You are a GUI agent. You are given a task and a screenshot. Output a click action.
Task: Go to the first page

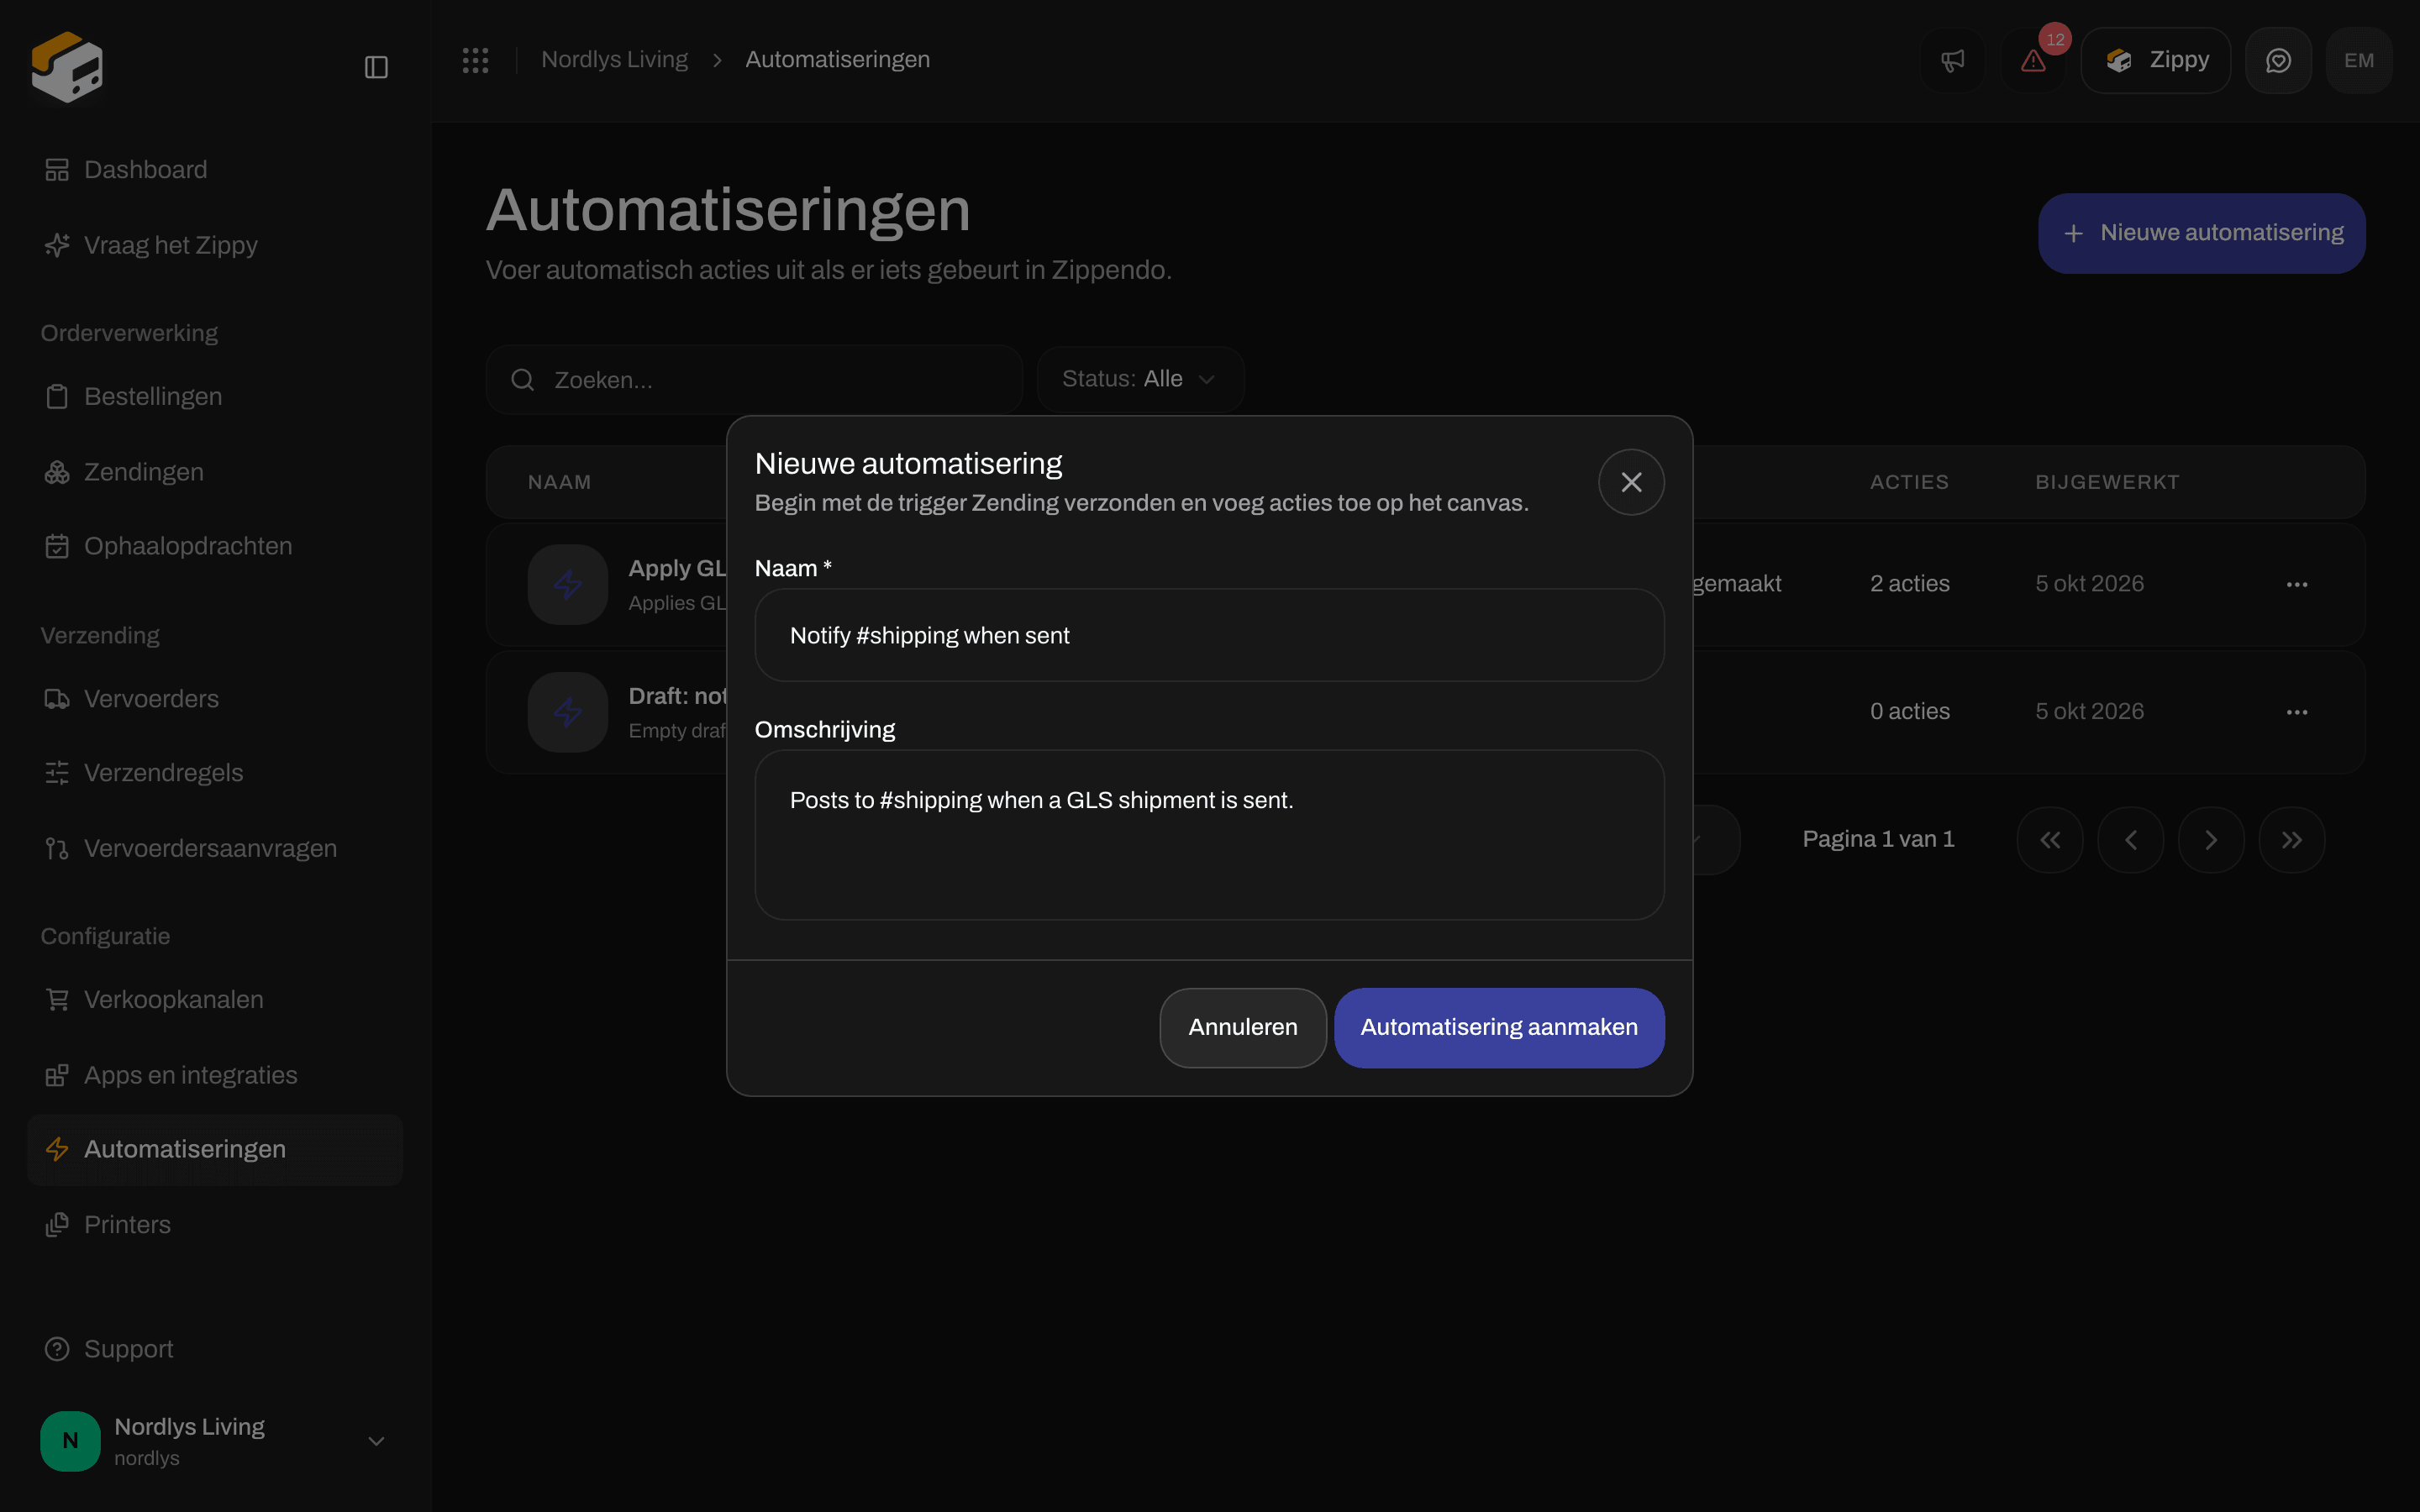2050,840
